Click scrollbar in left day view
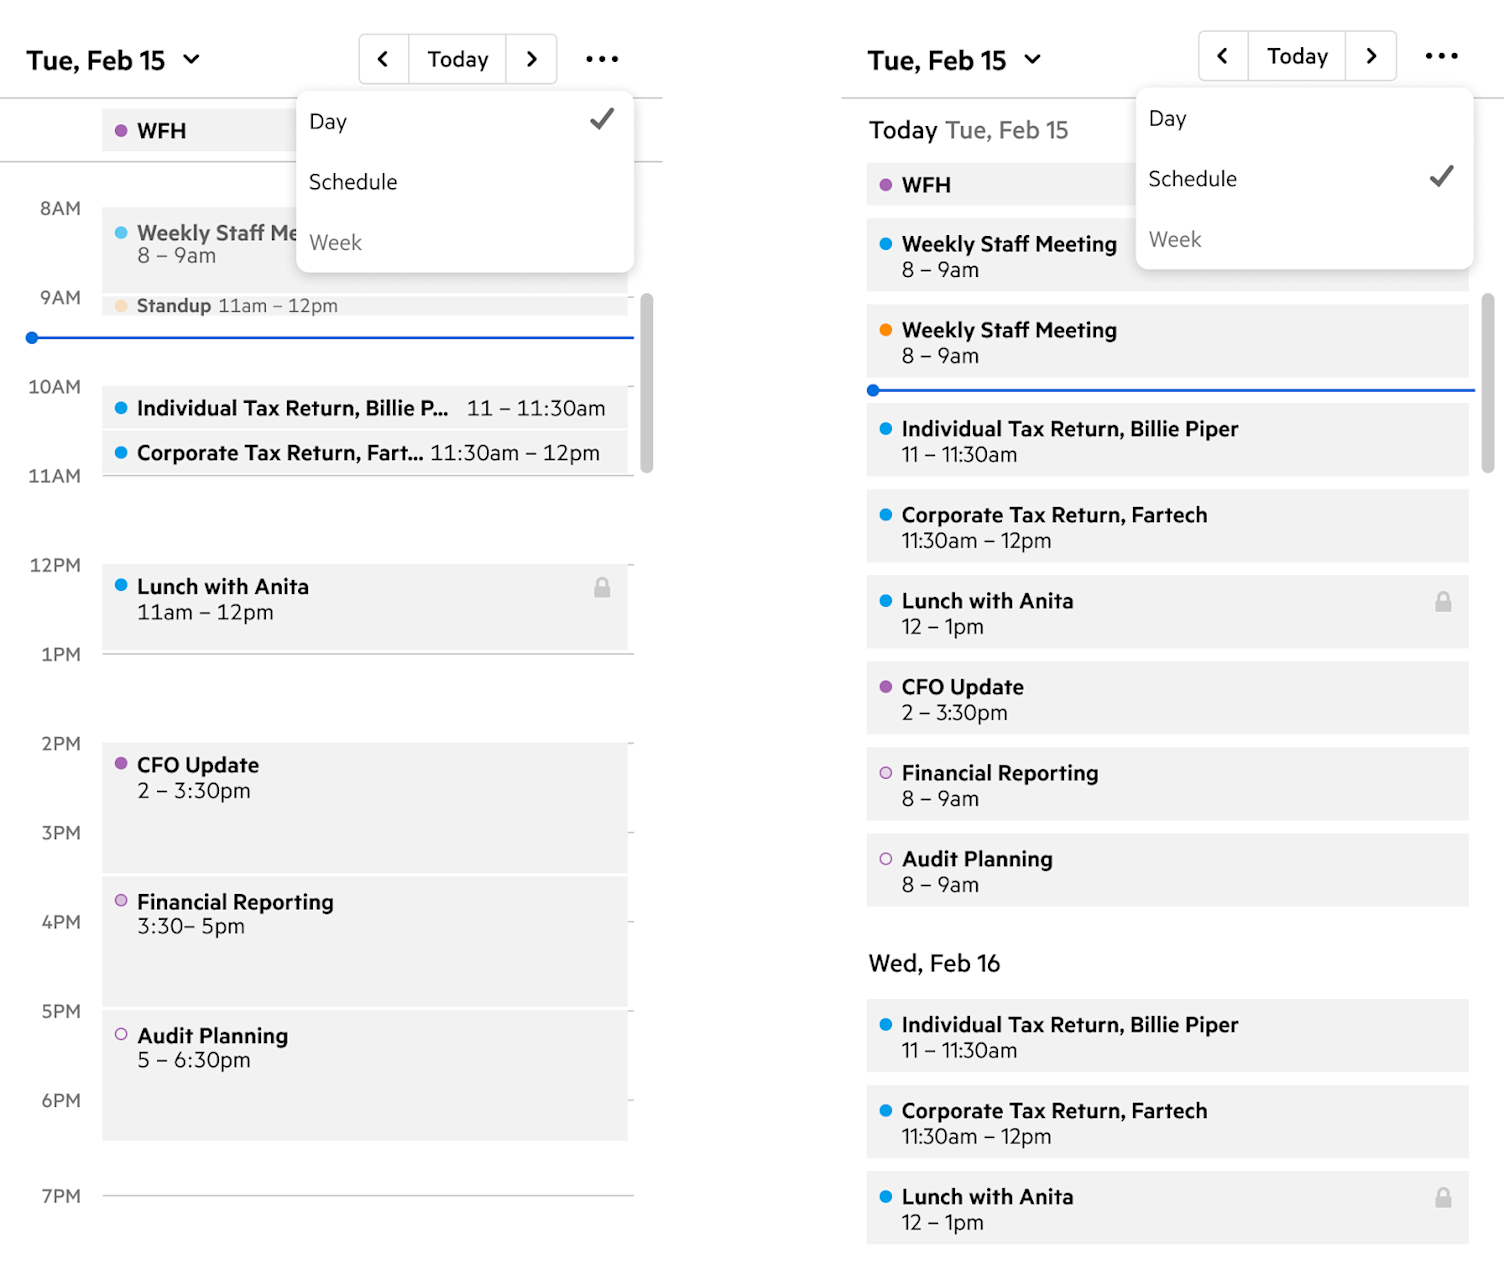This screenshot has height=1265, width=1504. [x=647, y=383]
